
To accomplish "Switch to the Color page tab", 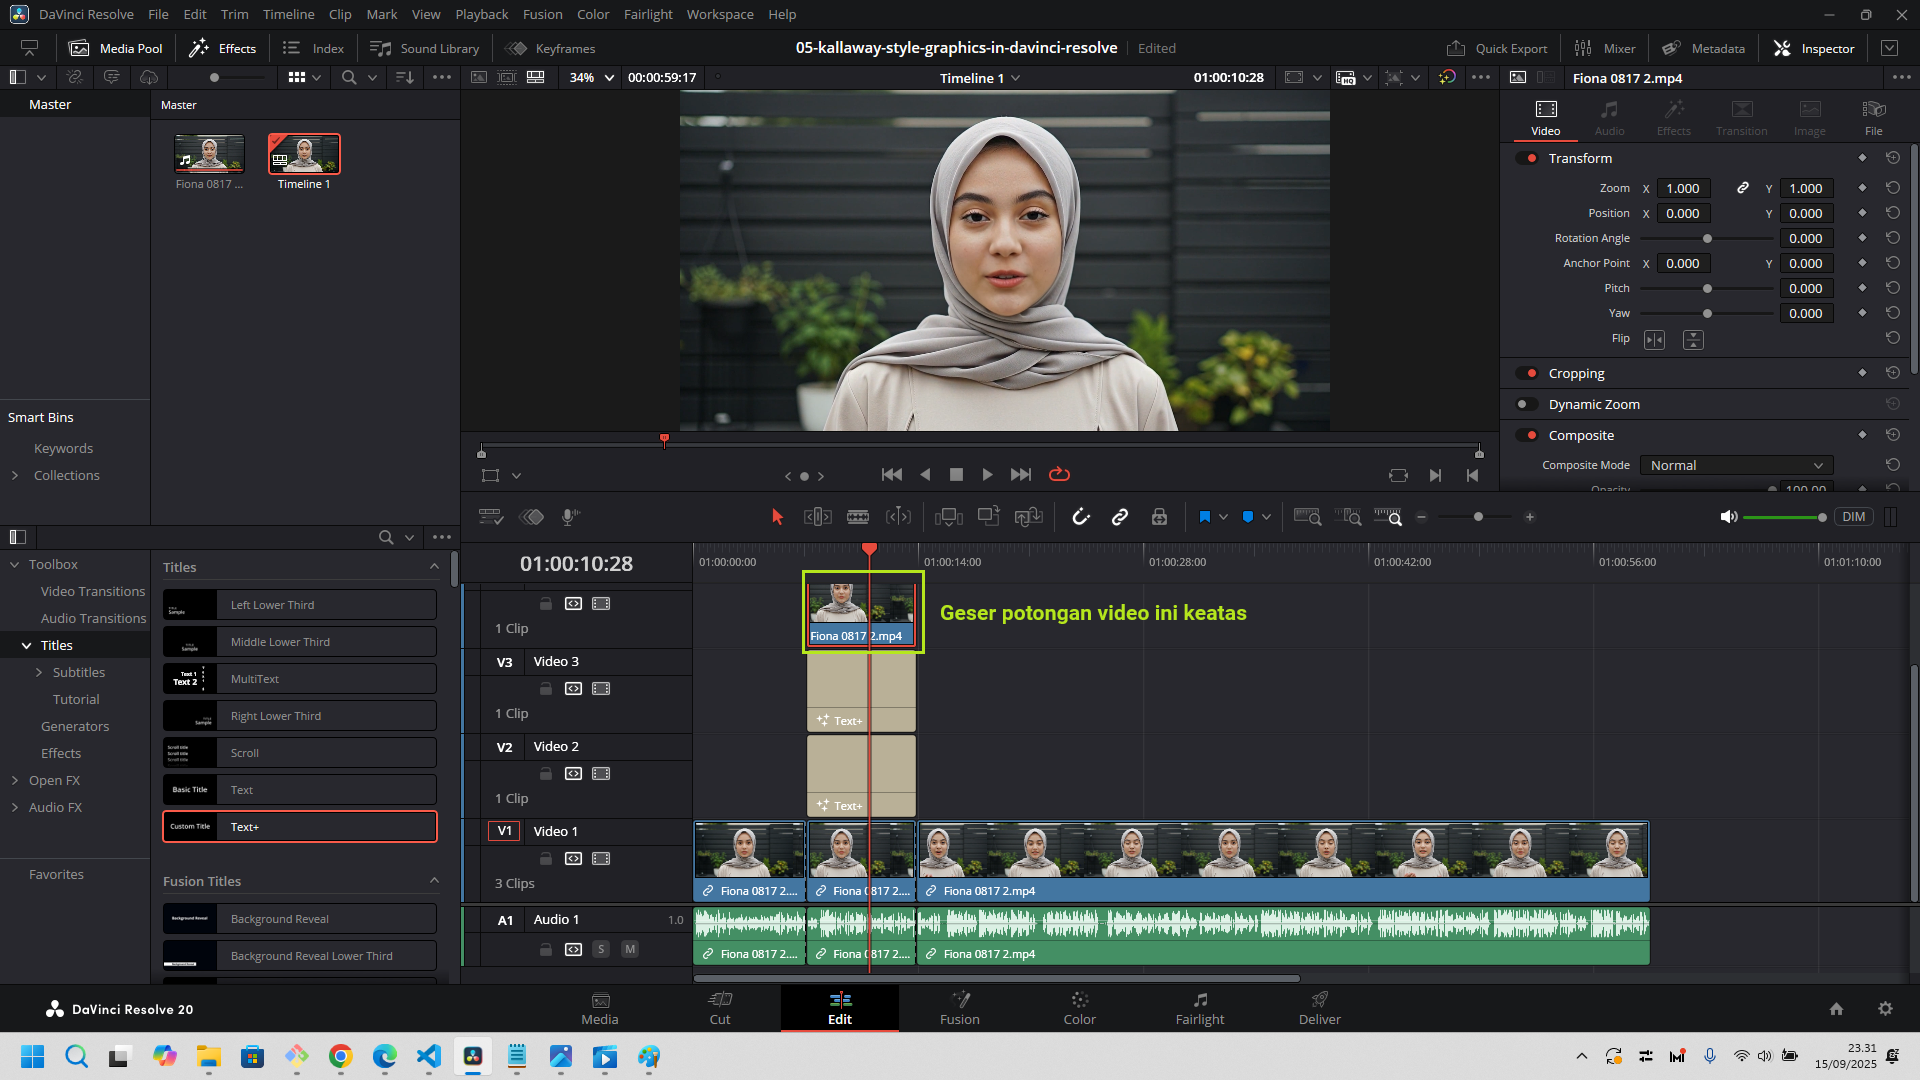I will pos(1079,1007).
